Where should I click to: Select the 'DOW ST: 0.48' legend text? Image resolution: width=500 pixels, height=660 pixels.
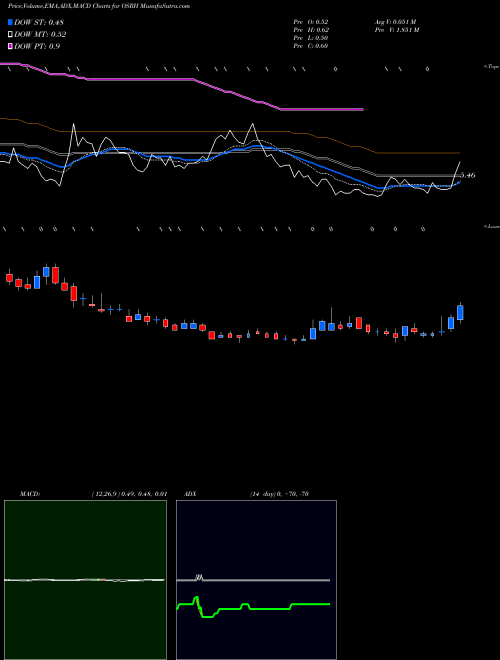39,22
